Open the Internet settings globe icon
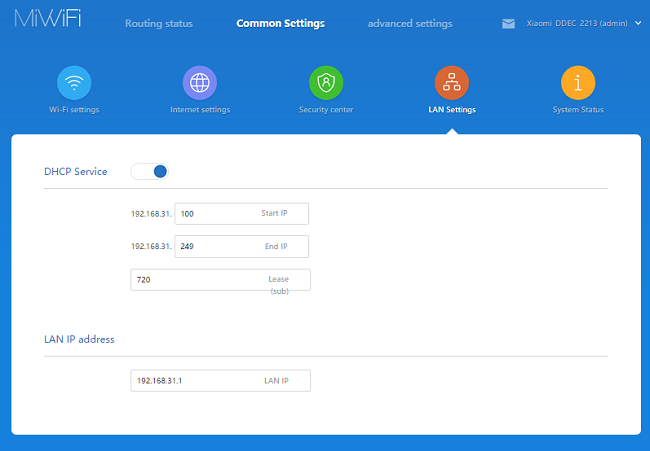This screenshot has width=650, height=451. (200, 82)
